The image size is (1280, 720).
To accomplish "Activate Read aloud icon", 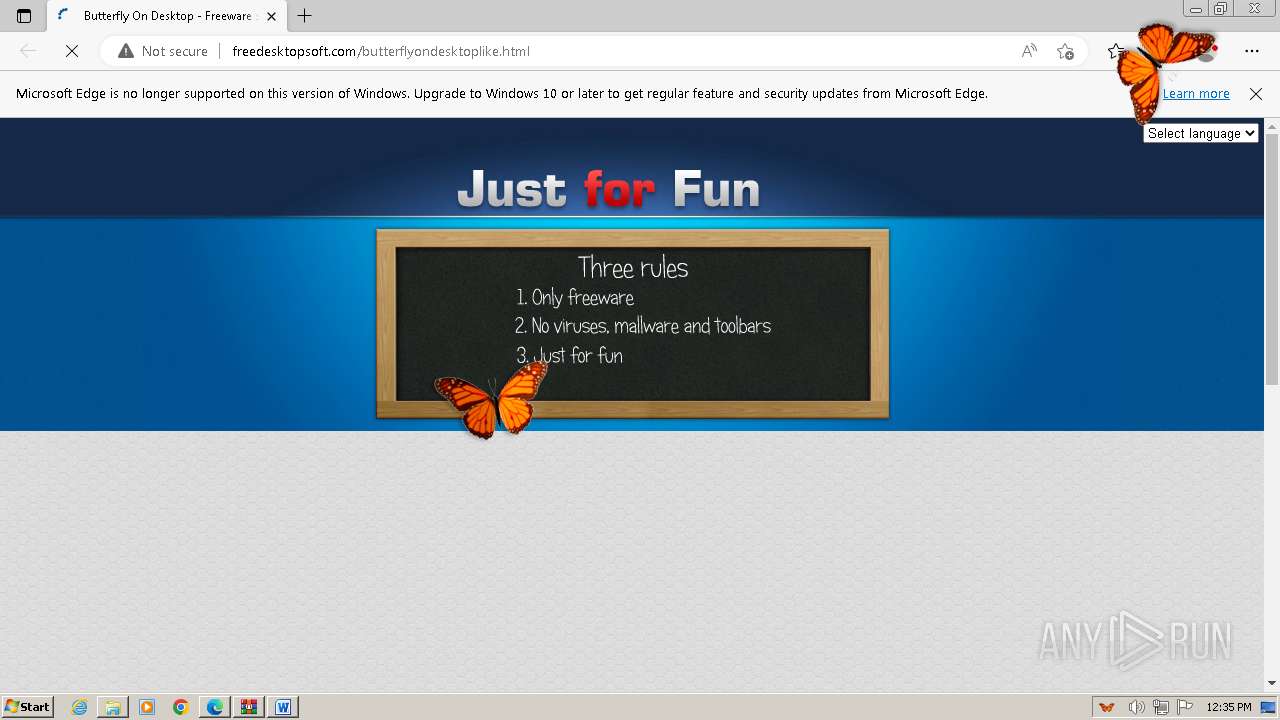I will pos(1029,51).
